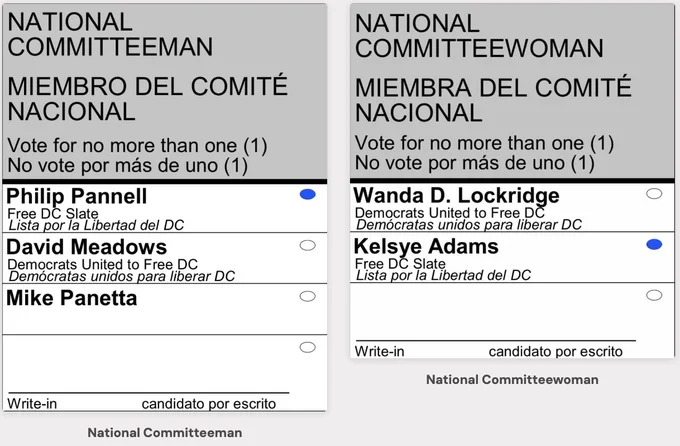Screen dimensions: 680x446
Task: Fill the oval for David Meadows
Action: (307, 246)
